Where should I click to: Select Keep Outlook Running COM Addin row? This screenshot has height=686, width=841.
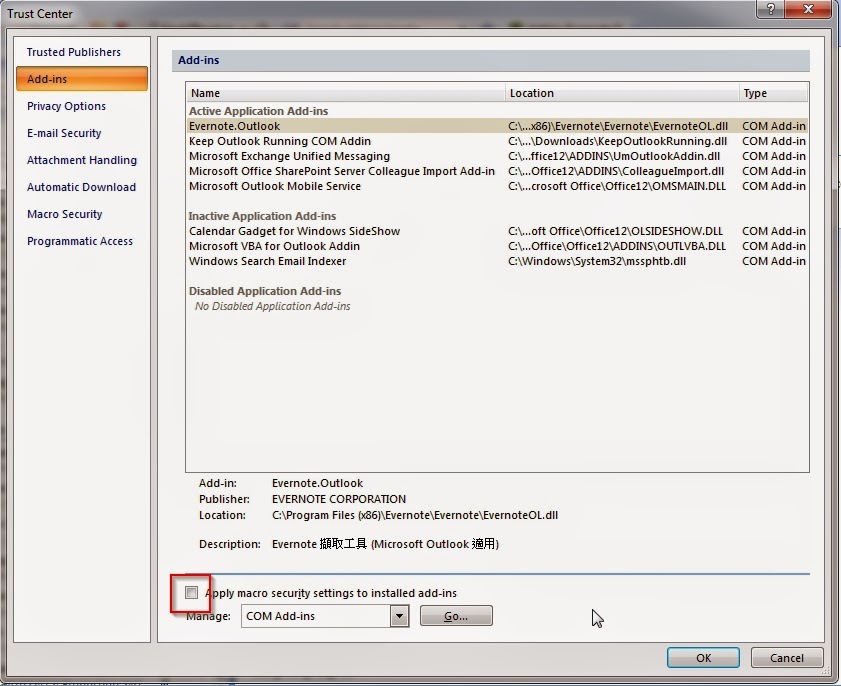click(497, 141)
